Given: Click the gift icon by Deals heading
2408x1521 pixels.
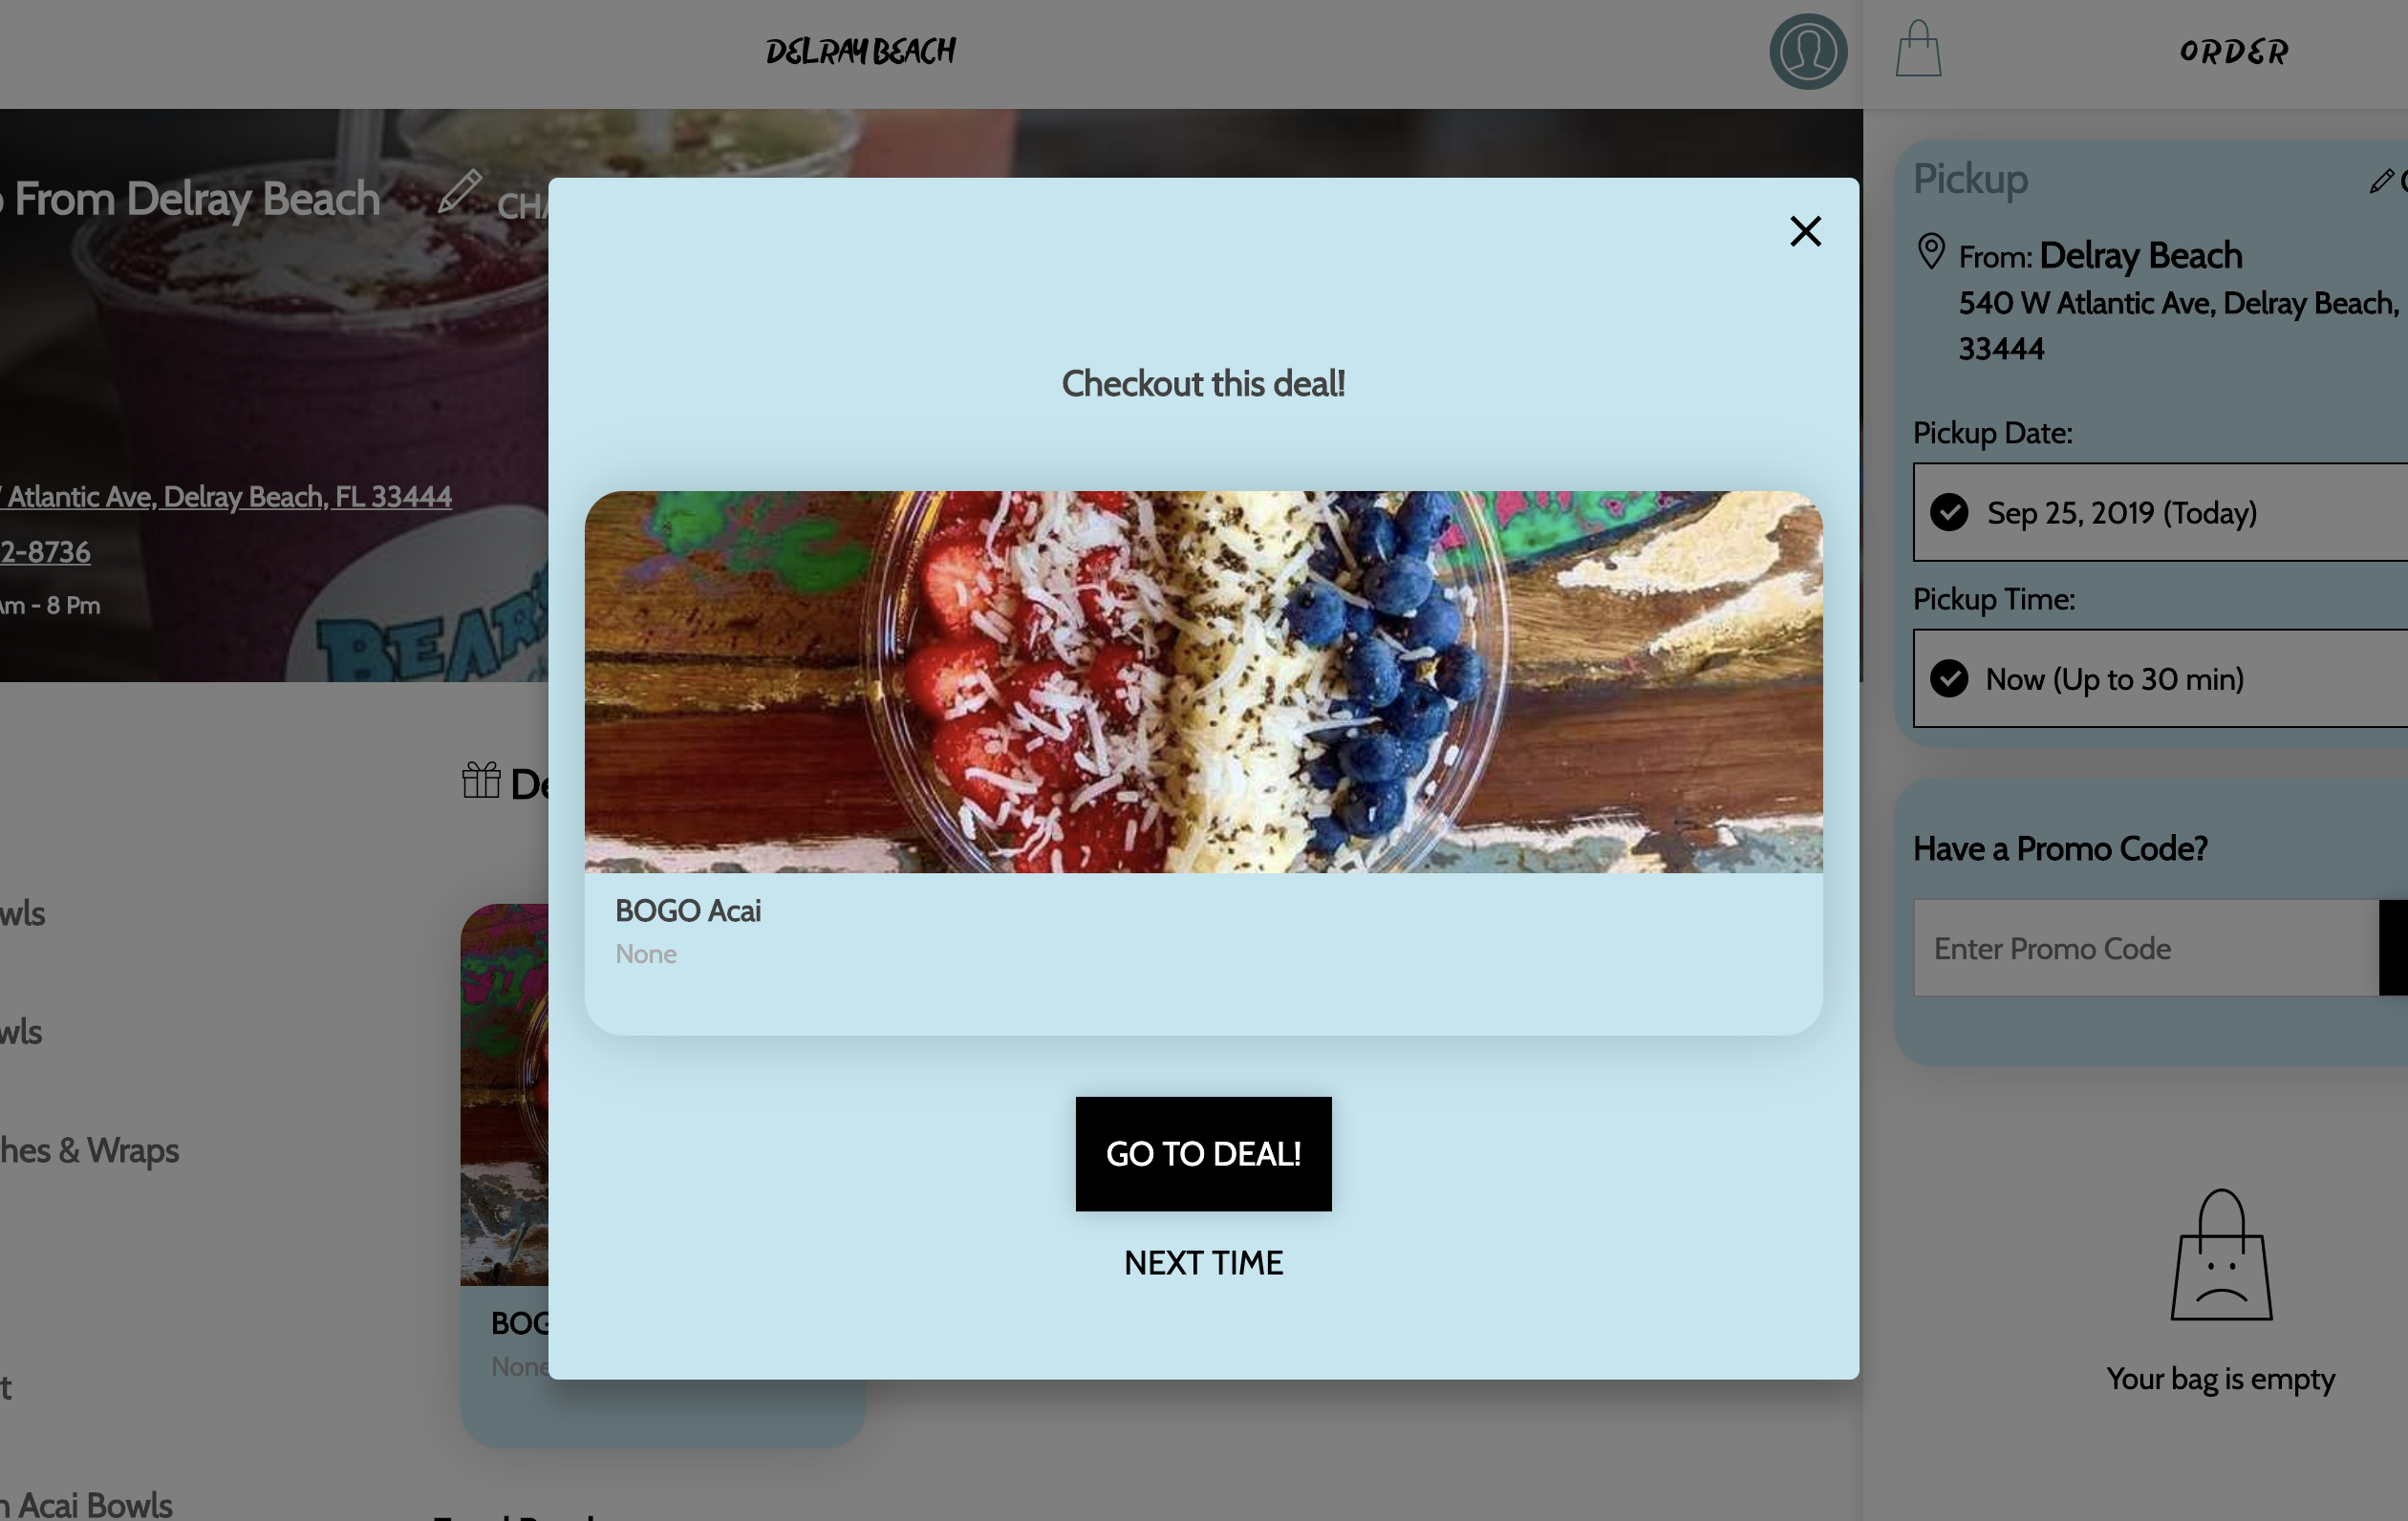Looking at the screenshot, I should pyautogui.click(x=481, y=780).
